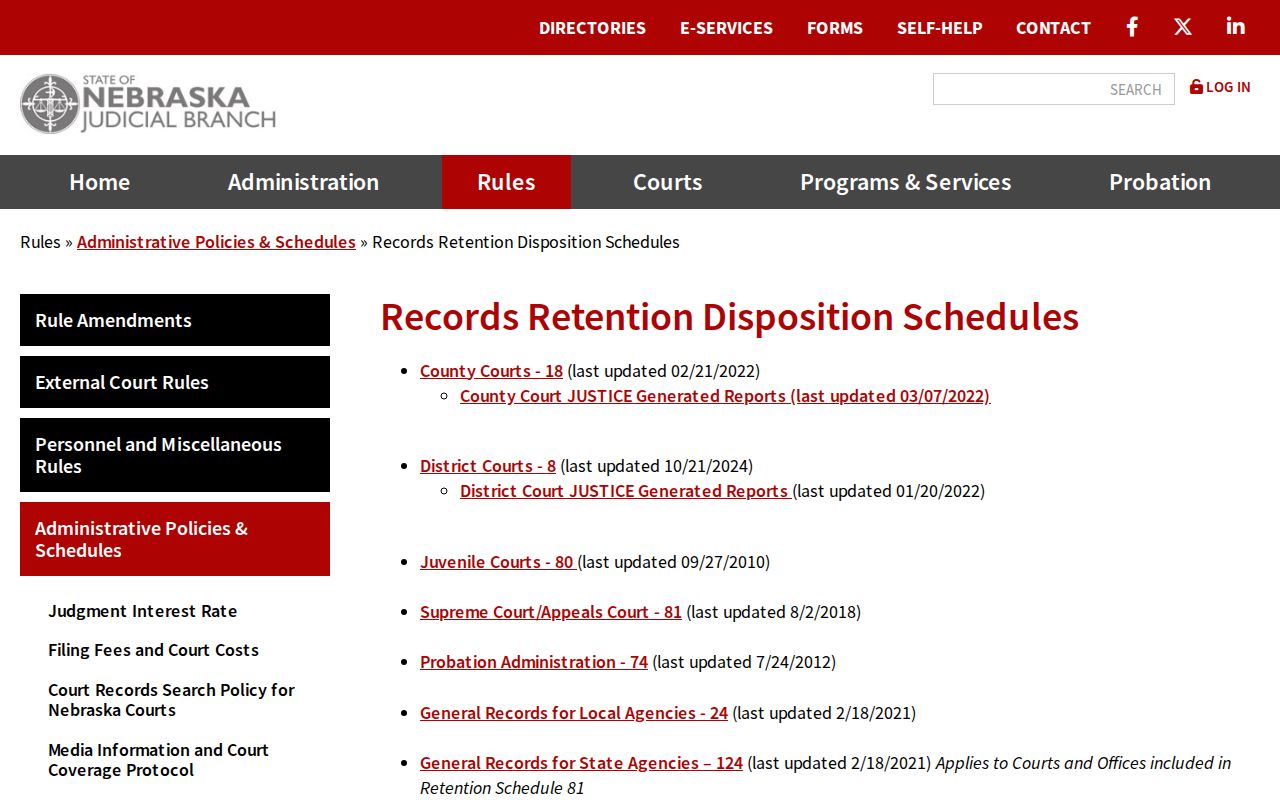Image resolution: width=1280 pixels, height=800 pixels.
Task: Open Filing Fees and Court Costs link
Action: pyautogui.click(x=153, y=650)
